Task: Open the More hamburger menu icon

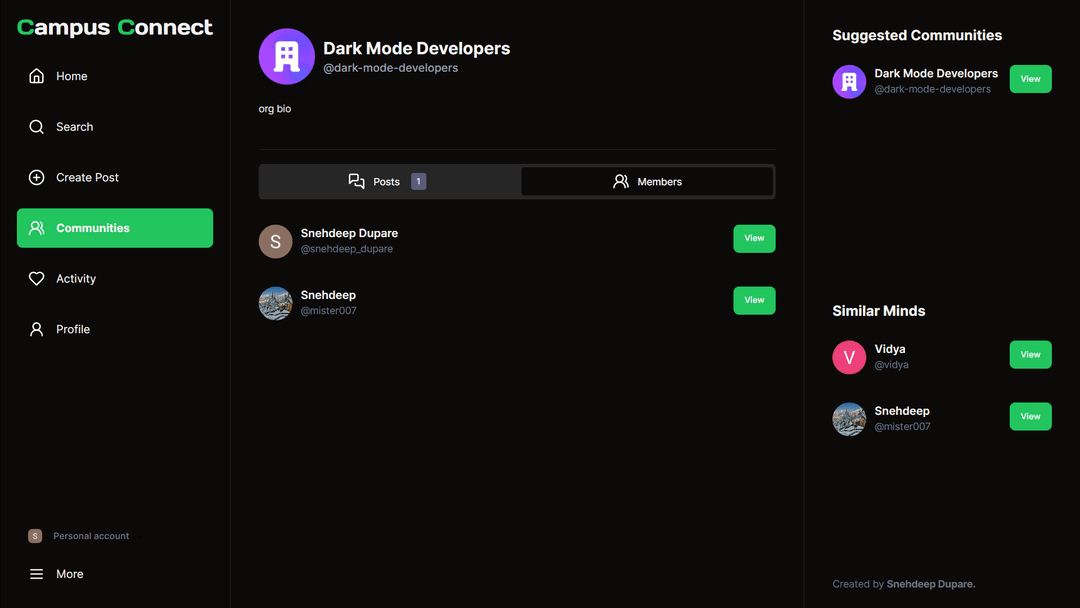Action: click(x=37, y=574)
